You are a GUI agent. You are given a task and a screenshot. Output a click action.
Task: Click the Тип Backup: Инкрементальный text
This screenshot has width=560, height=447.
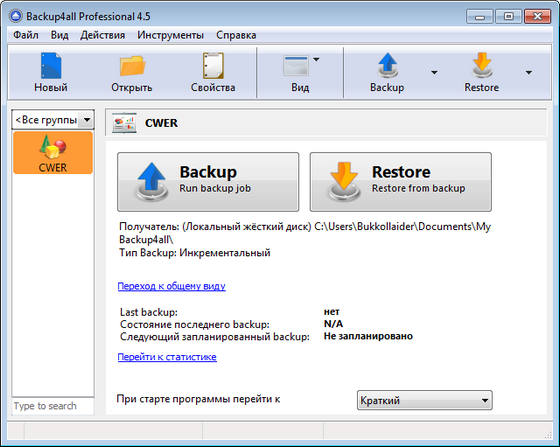pyautogui.click(x=195, y=253)
